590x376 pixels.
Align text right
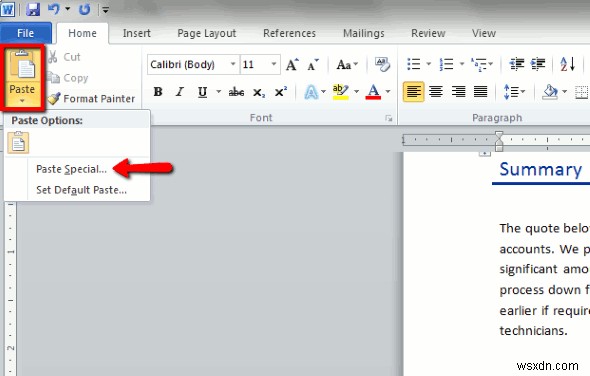pos(458,91)
